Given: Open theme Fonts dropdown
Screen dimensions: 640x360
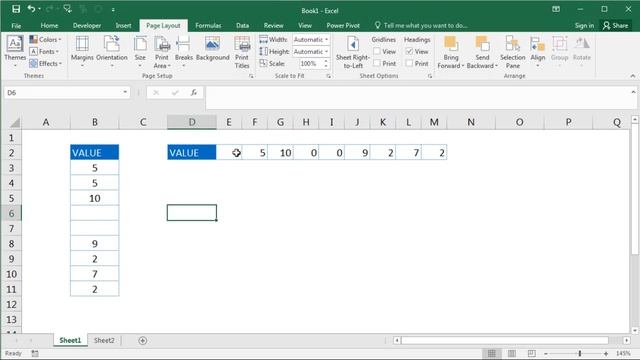Looking at the screenshot, I should point(44,51).
